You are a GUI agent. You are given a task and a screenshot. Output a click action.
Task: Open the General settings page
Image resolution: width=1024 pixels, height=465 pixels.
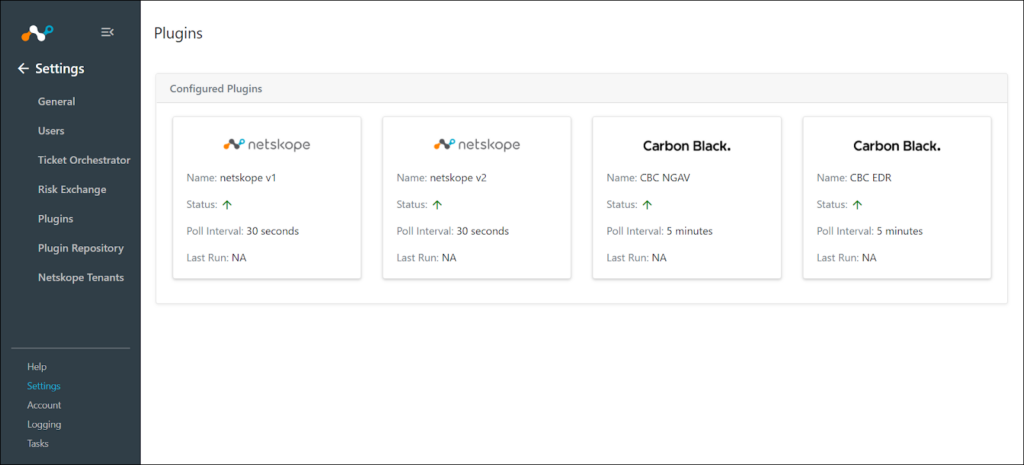pos(56,102)
